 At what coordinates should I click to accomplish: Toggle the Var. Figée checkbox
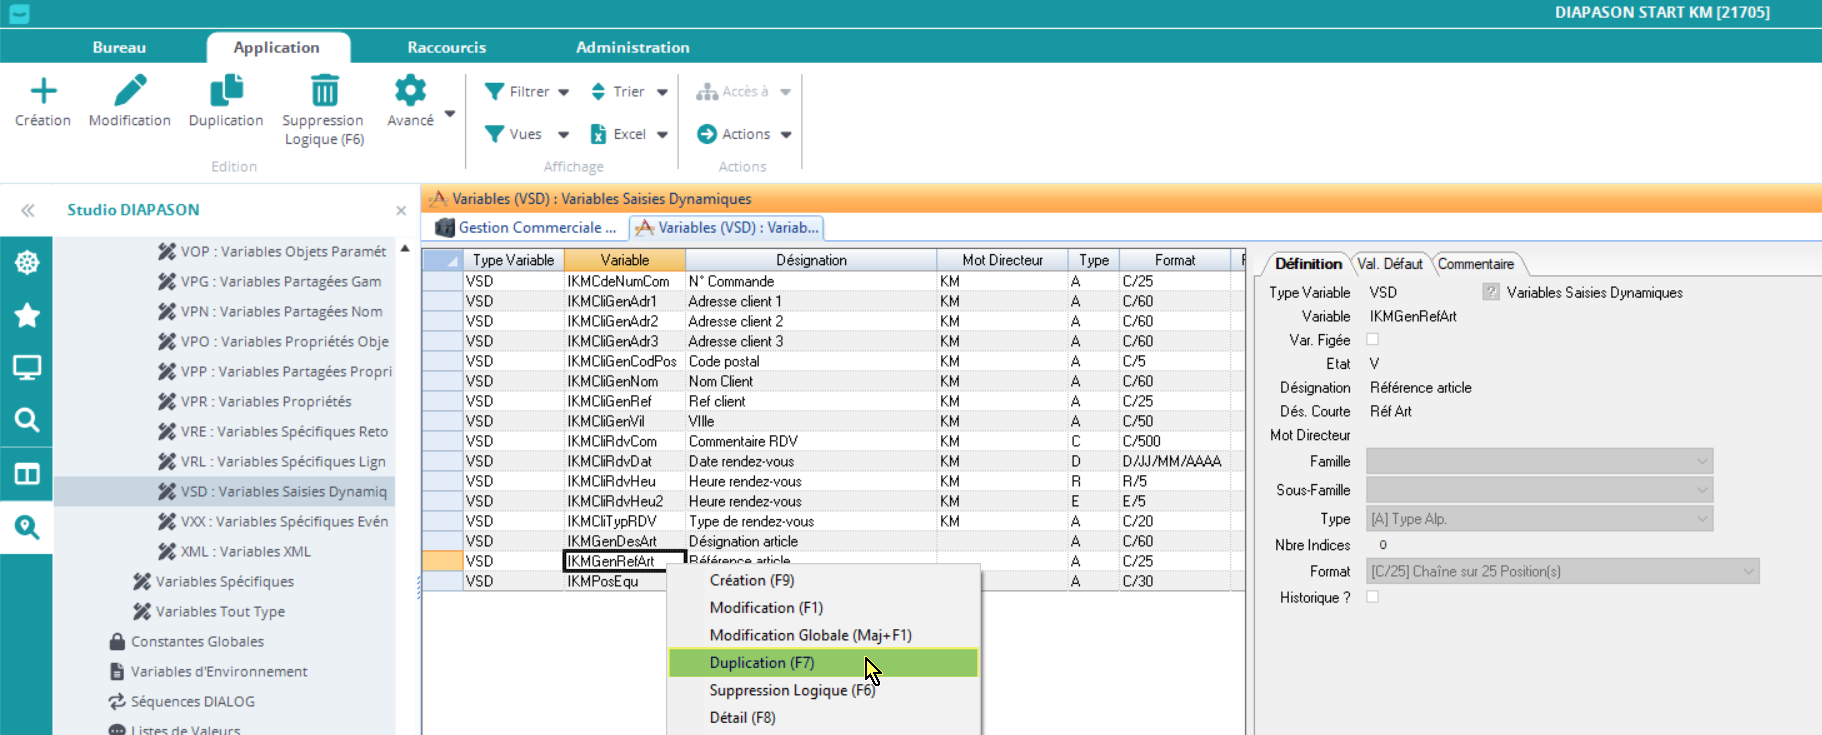(1373, 340)
